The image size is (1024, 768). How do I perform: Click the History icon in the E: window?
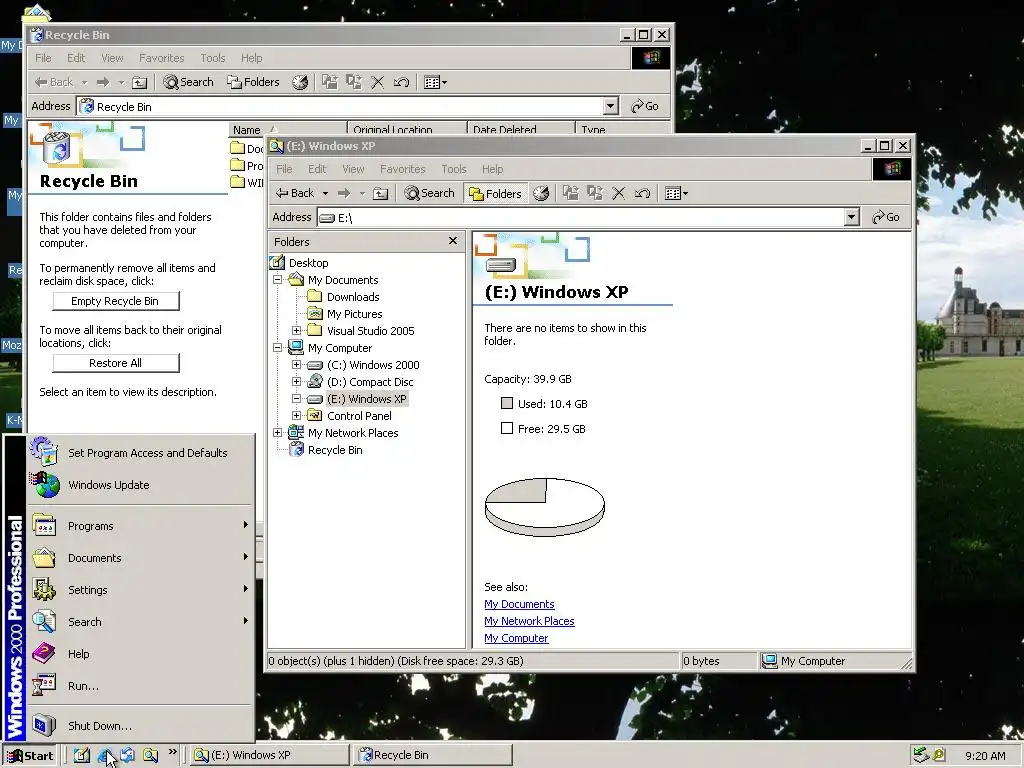coord(541,193)
